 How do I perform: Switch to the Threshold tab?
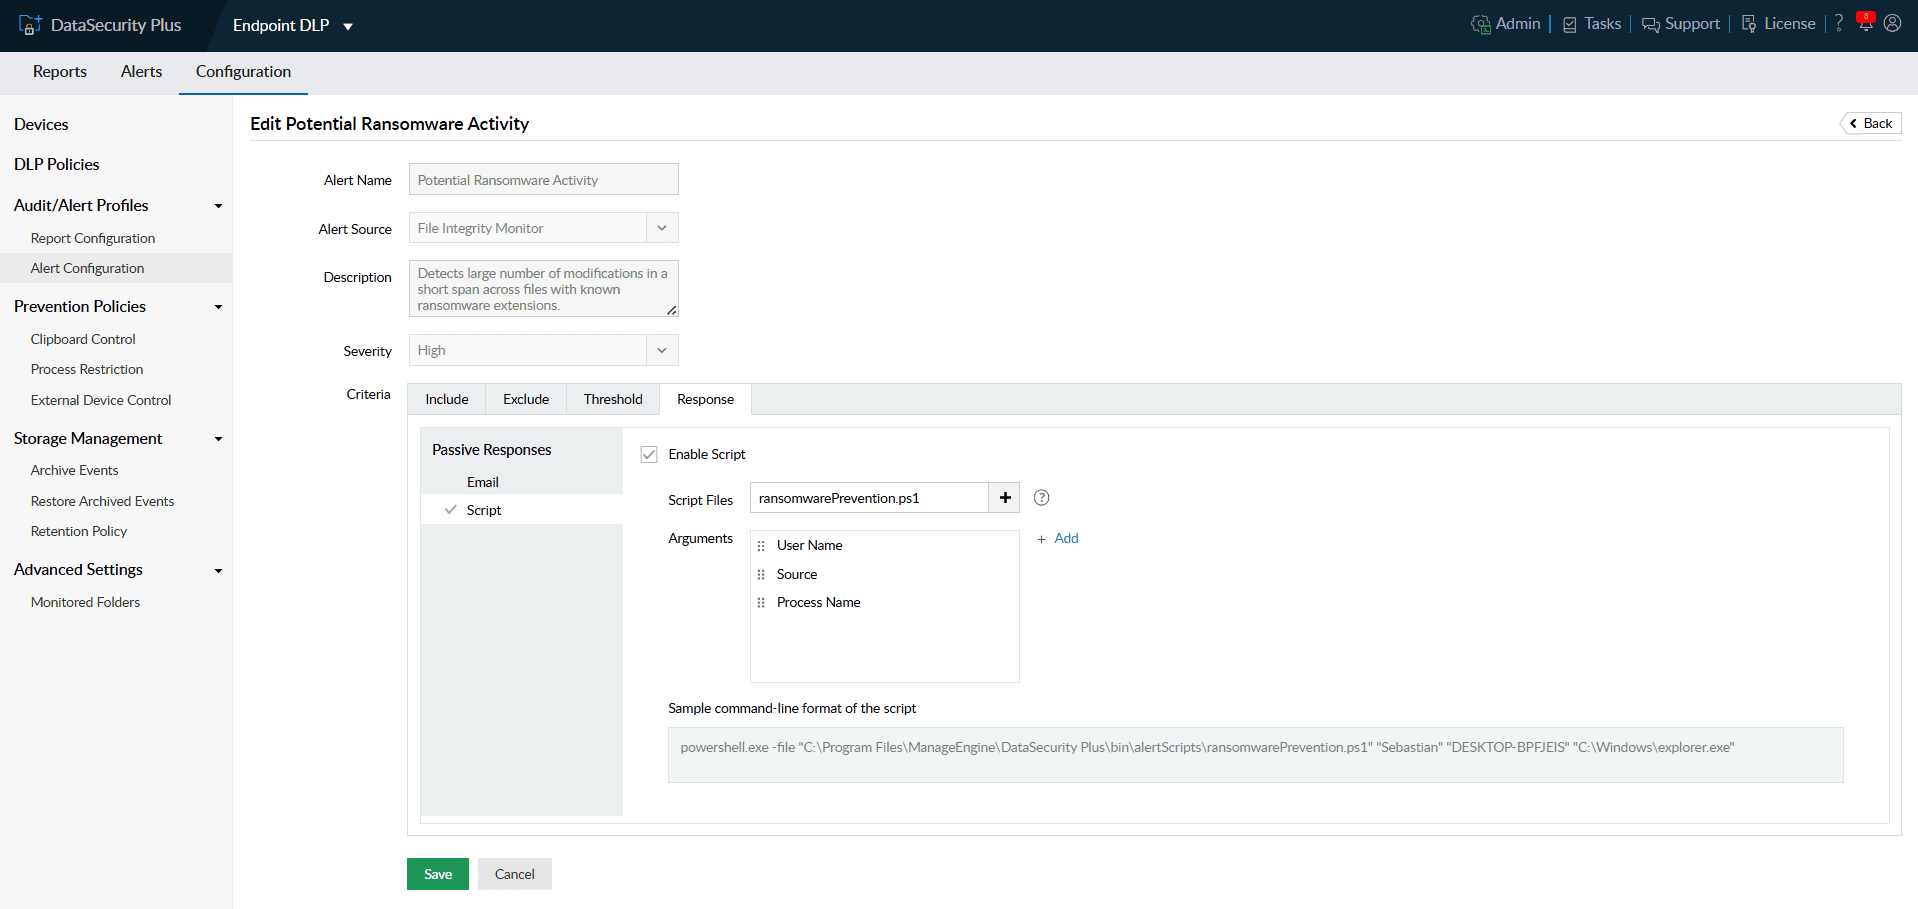click(x=612, y=399)
